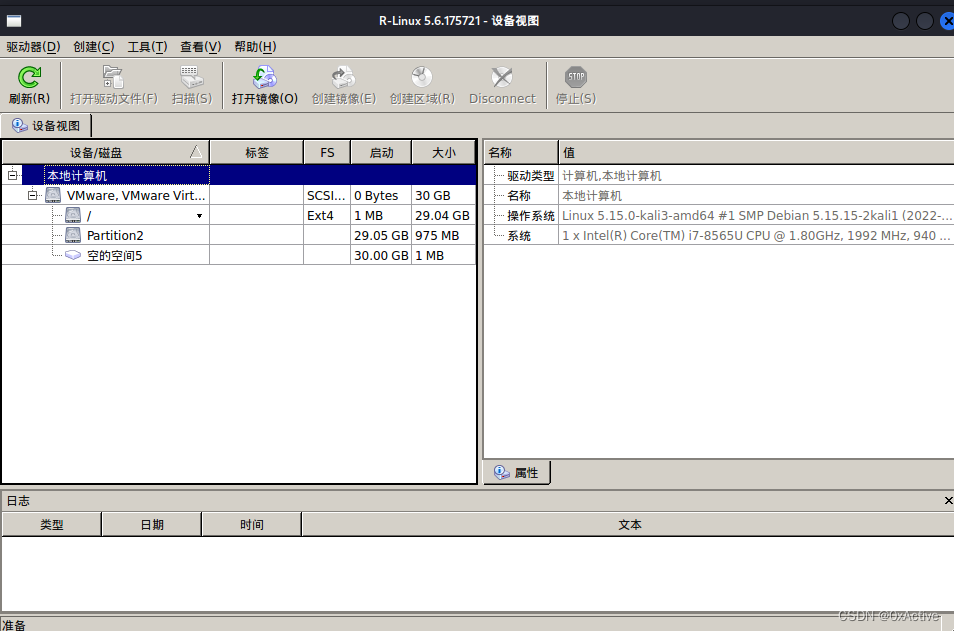Screen dimensions: 954x631
Task: Click the VMware disk drive icon
Action: (x=53, y=195)
